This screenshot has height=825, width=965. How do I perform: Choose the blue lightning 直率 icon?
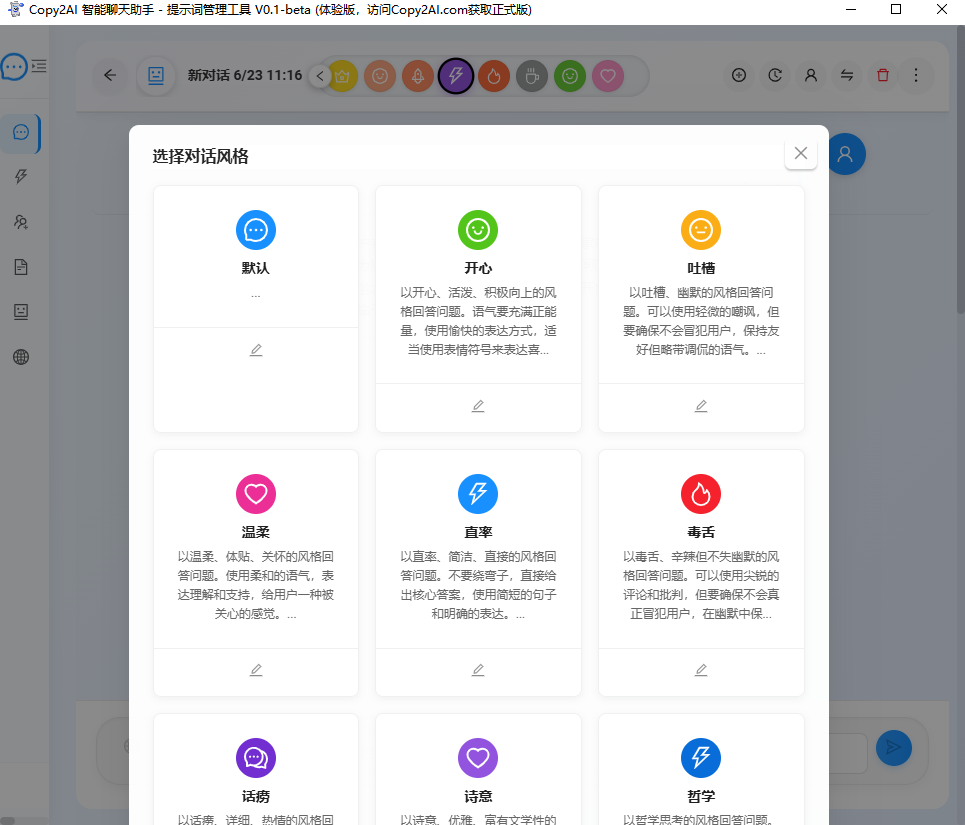(x=478, y=494)
